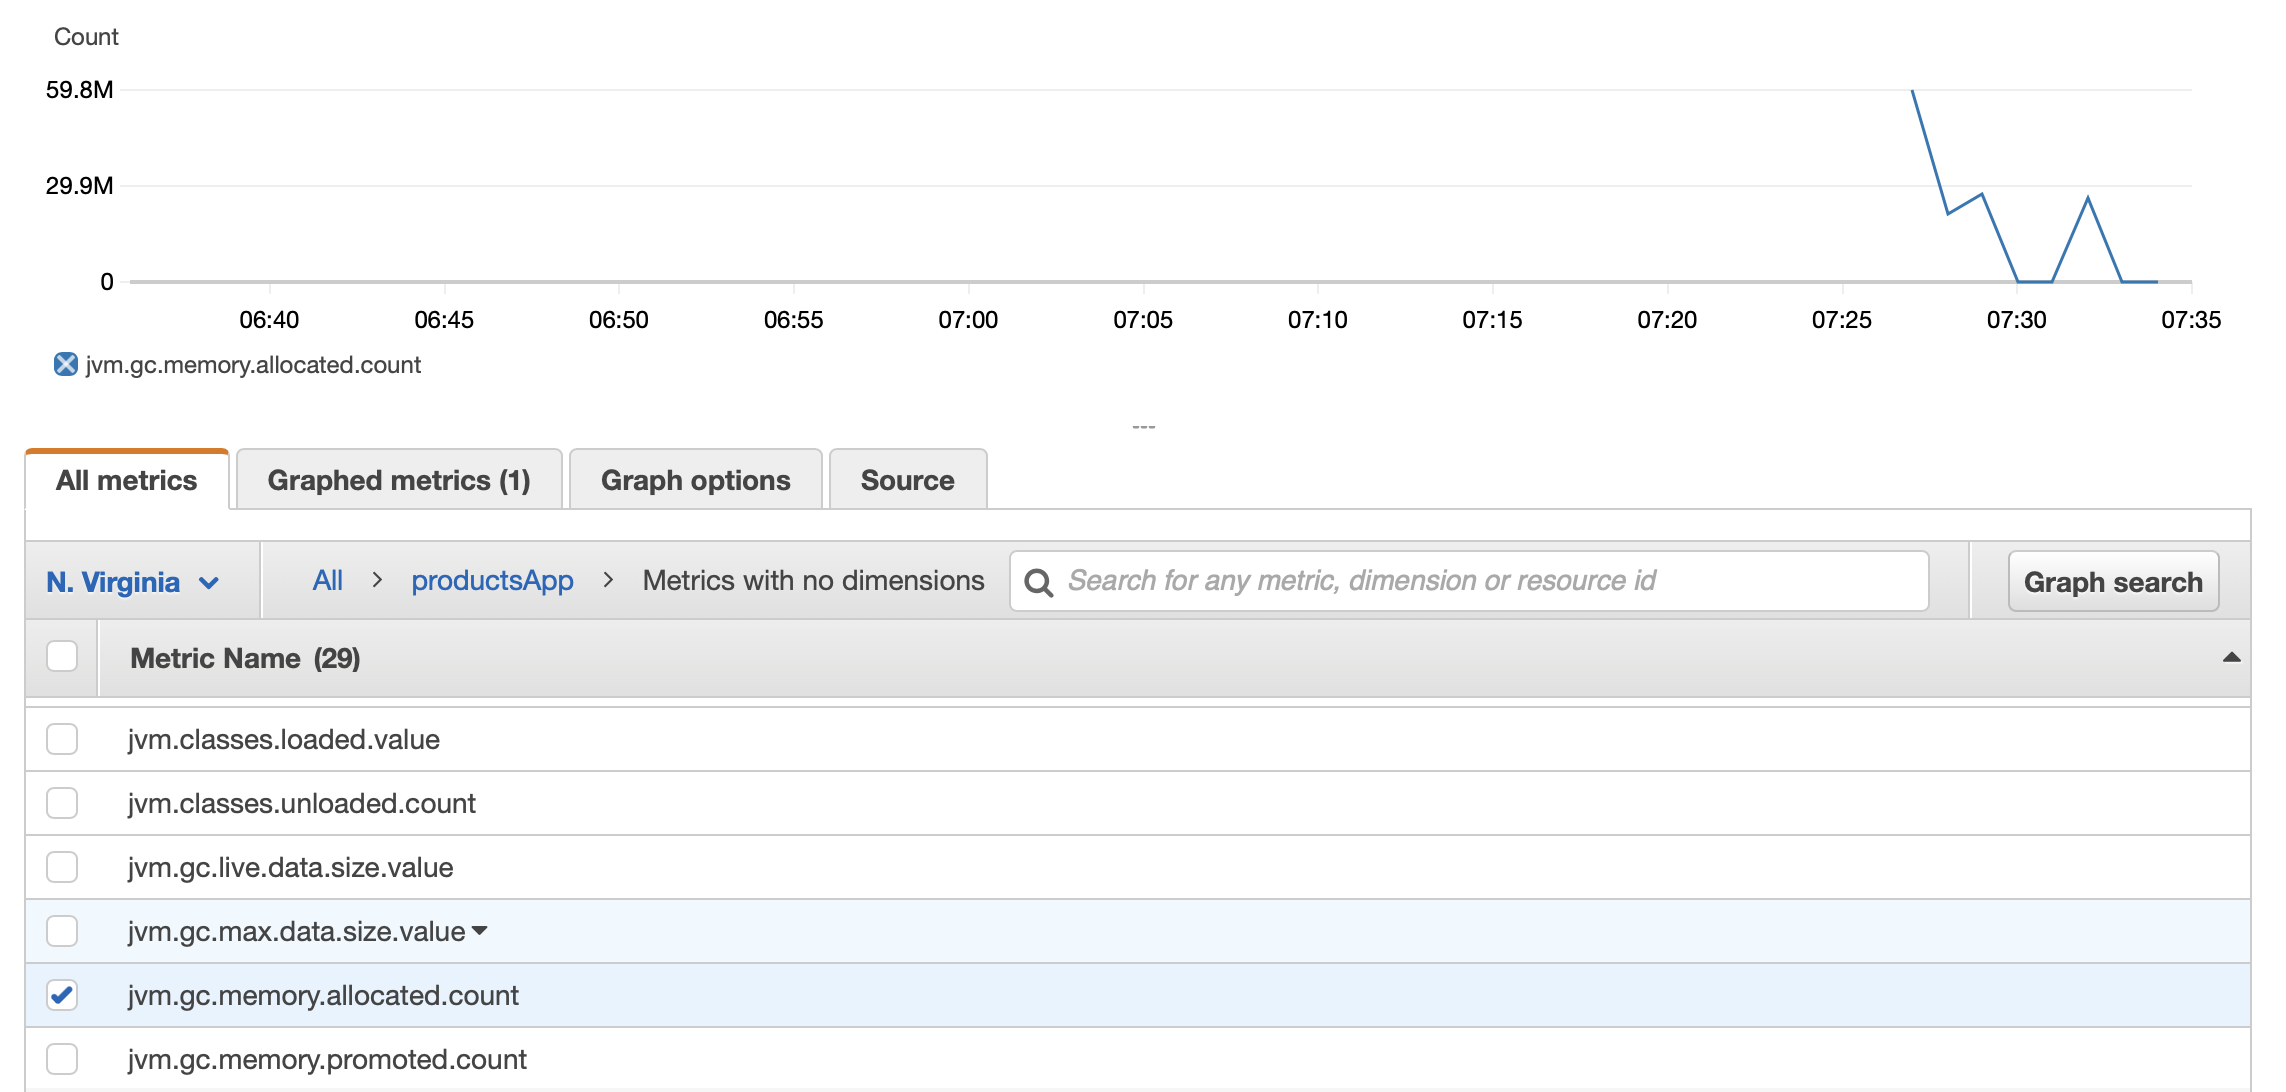Open dropdown arrow beside jvm.gc.max.data.size.value
The width and height of the screenshot is (2286, 1092).
click(x=480, y=931)
